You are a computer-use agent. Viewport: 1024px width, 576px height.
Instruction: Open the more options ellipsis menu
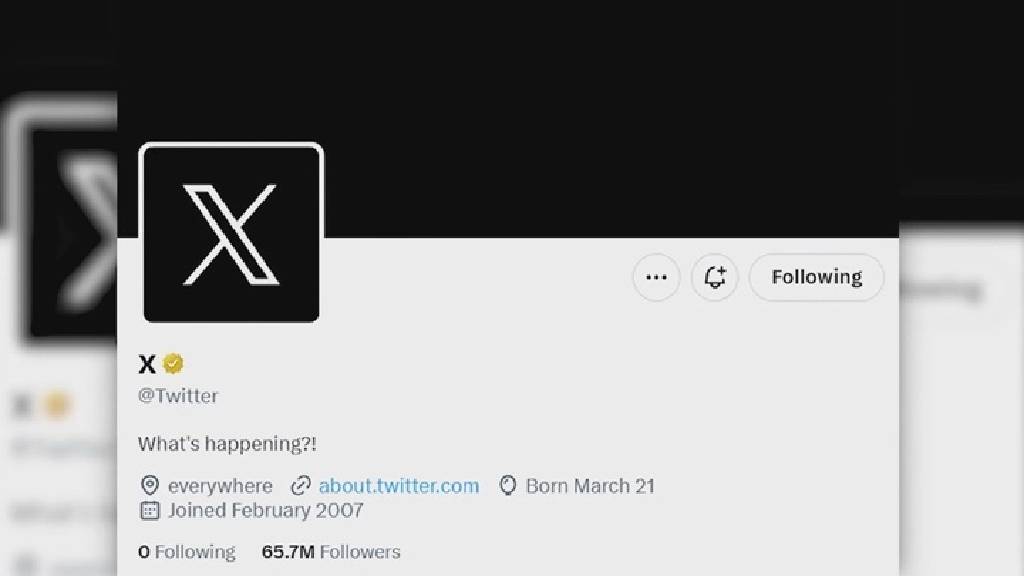(656, 277)
